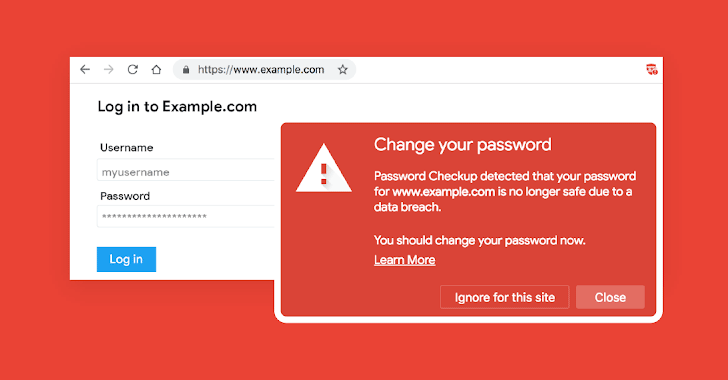Click the browser forward arrow

(109, 70)
